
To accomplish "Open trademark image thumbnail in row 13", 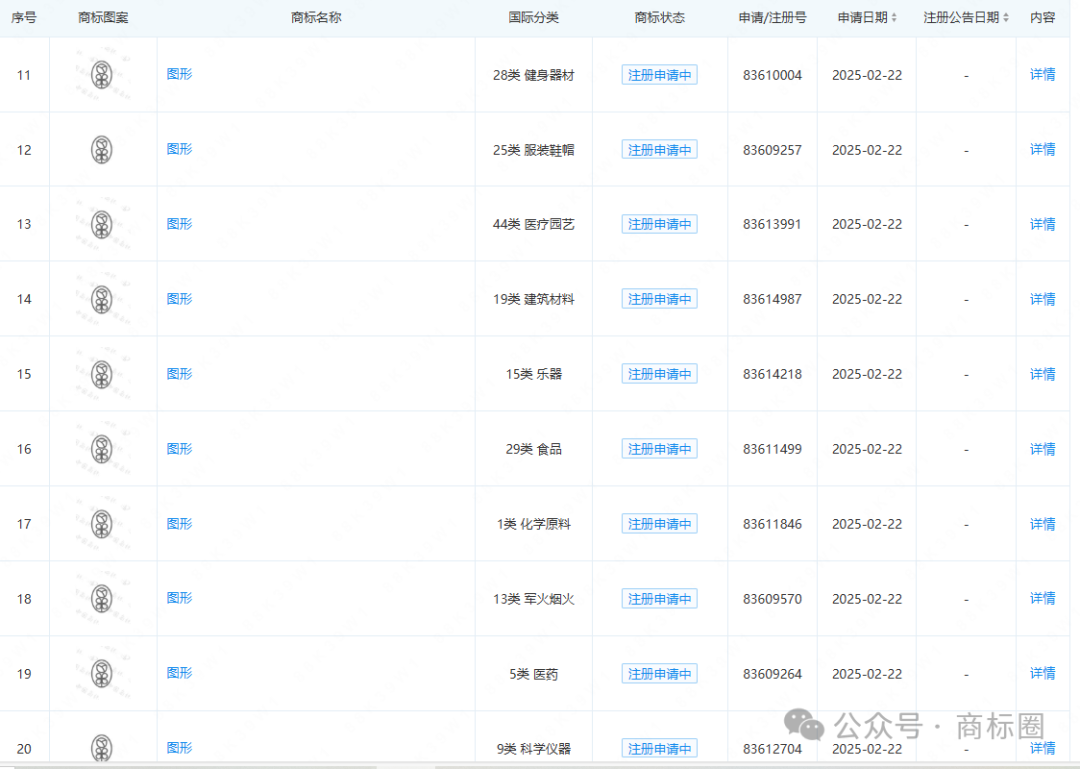I will point(102,224).
